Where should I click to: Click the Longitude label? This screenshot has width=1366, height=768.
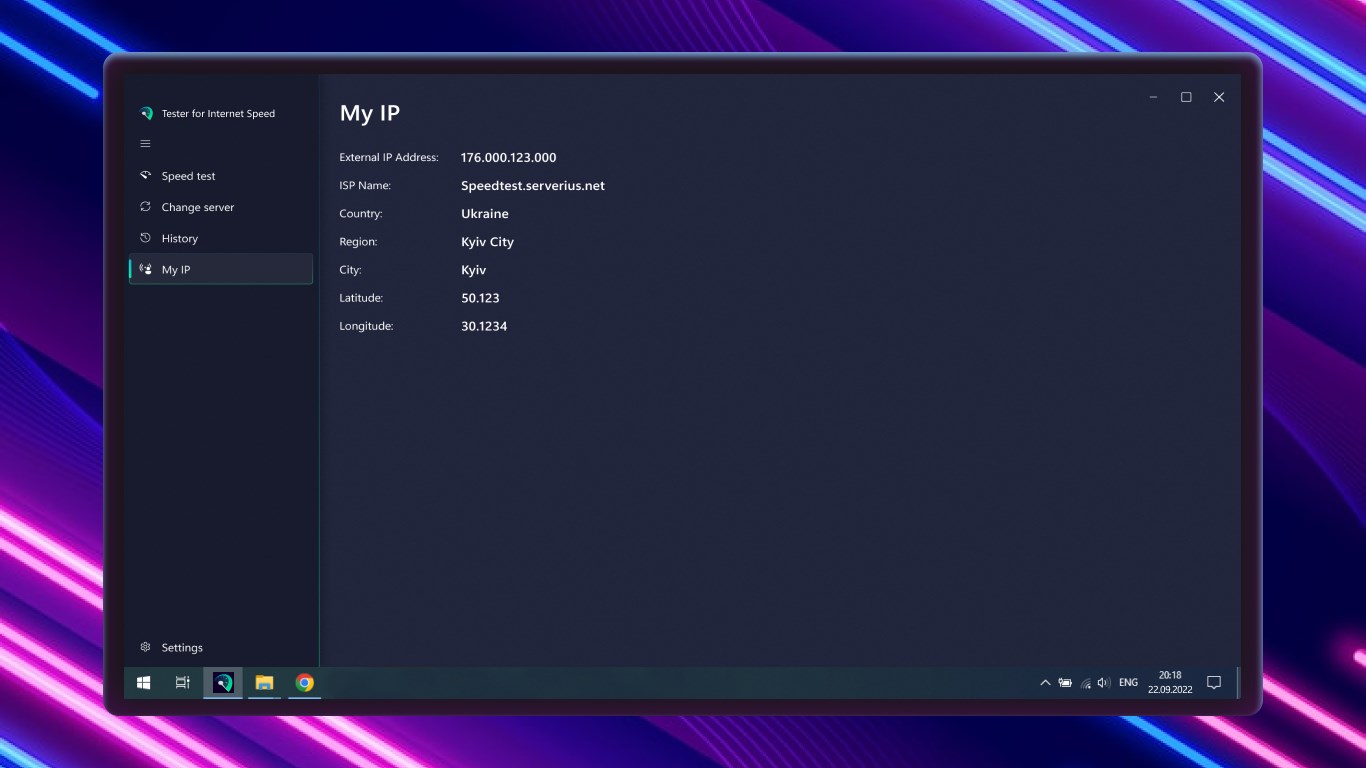pyautogui.click(x=367, y=326)
